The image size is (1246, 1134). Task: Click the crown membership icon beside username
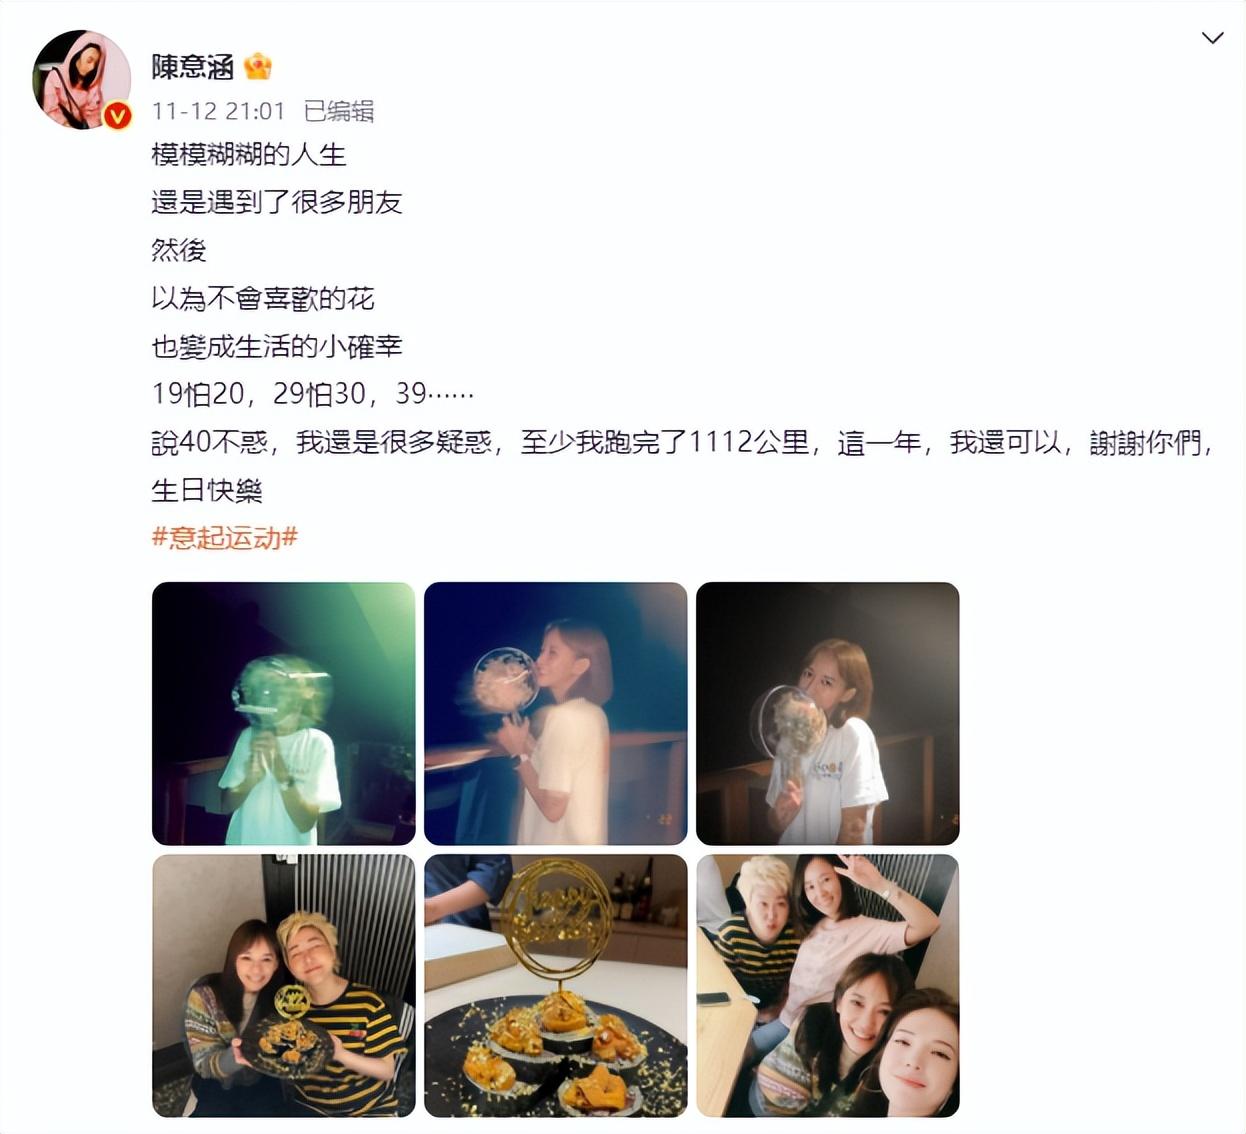tap(258, 66)
